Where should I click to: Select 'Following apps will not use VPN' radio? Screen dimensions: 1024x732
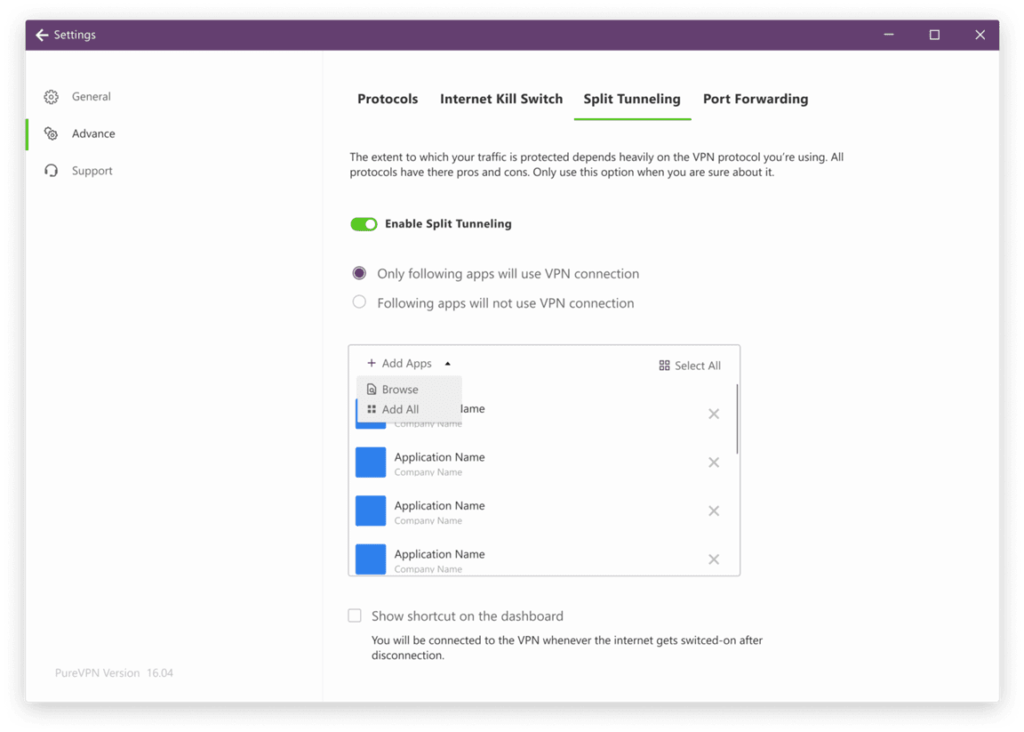pos(360,303)
